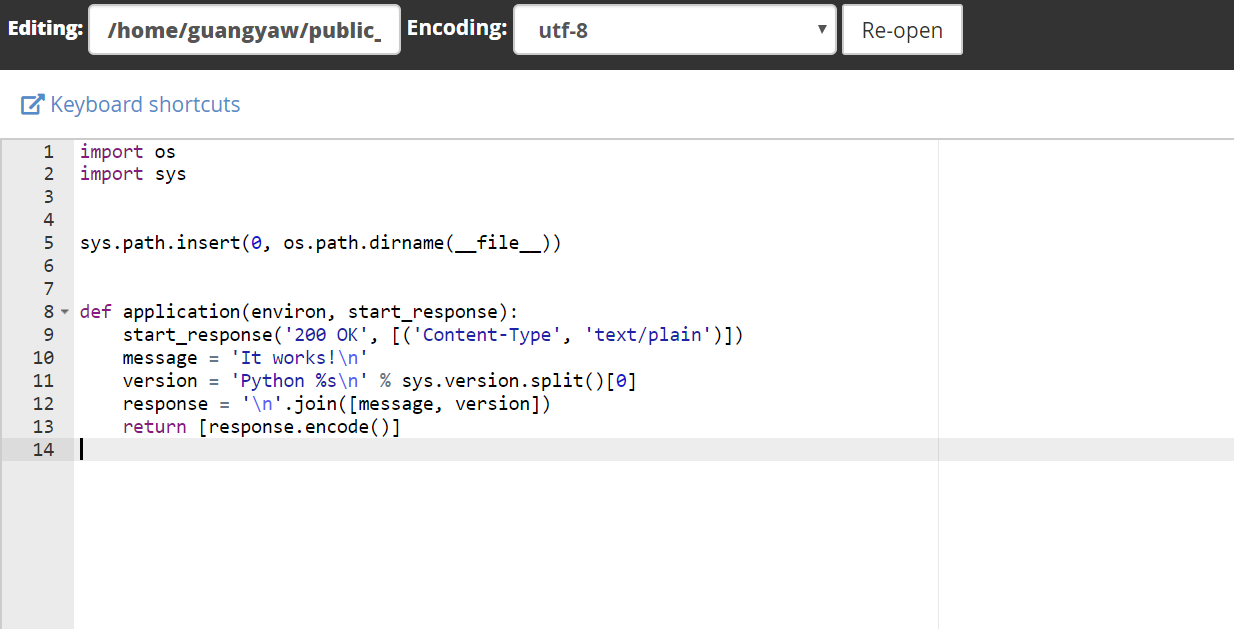This screenshot has width=1234, height=629.
Task: Click line number 10 in the gutter
Action: coord(43,357)
